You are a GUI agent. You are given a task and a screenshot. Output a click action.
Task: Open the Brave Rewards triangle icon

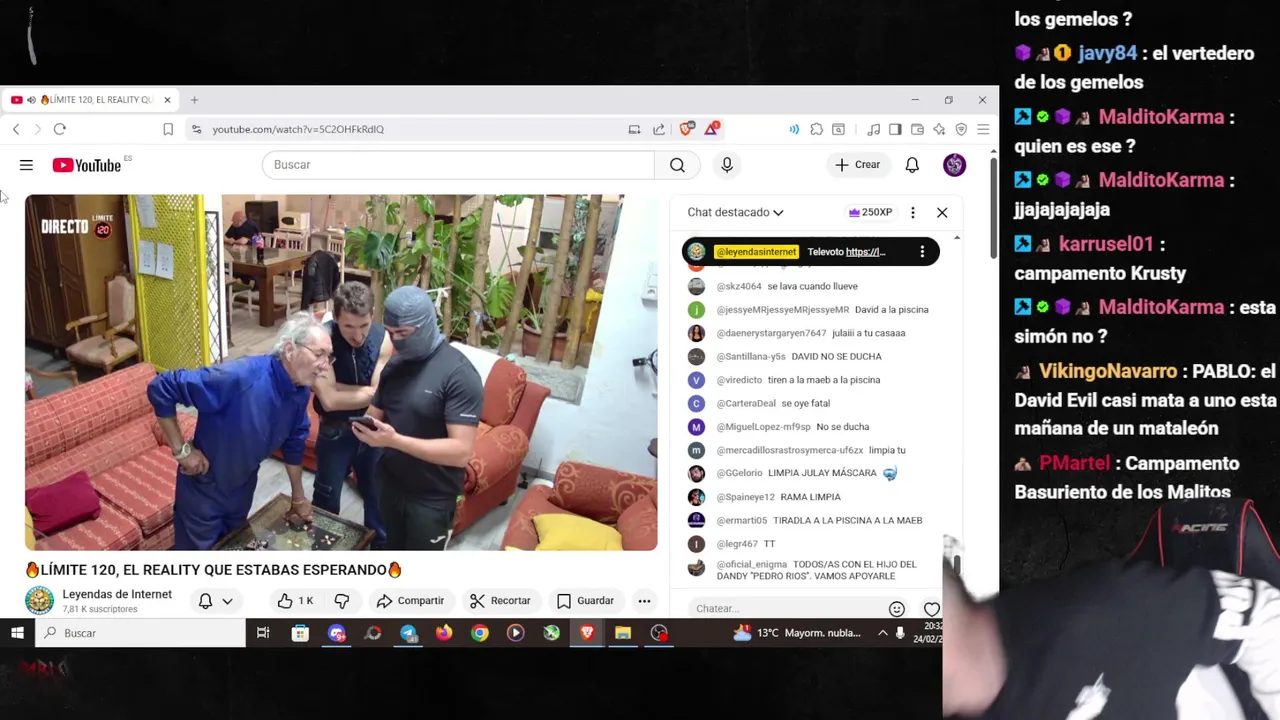(x=711, y=129)
